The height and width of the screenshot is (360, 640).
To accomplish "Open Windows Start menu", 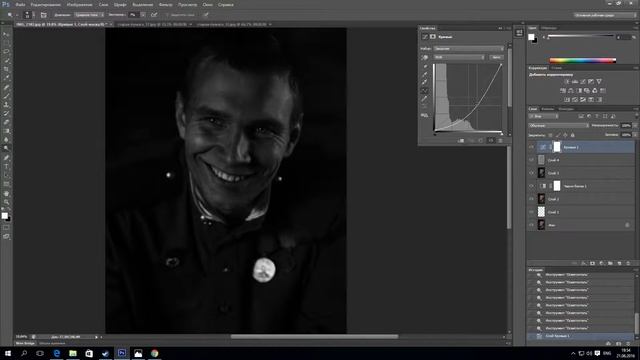I will pos(8,353).
